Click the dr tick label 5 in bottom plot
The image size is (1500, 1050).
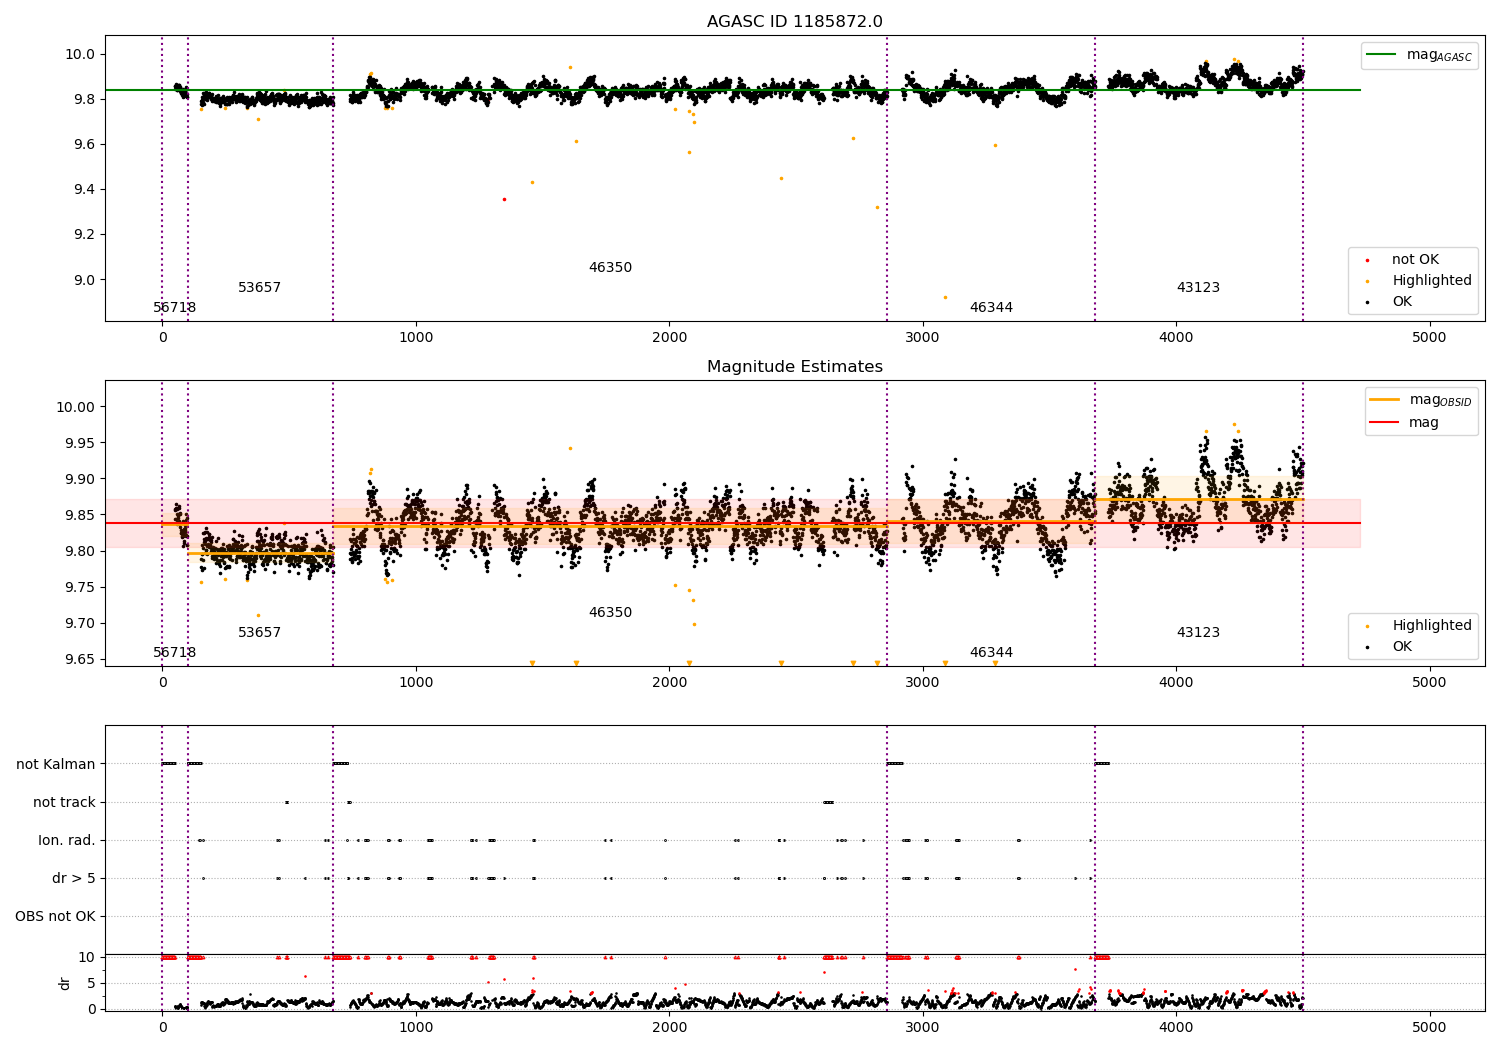[92, 984]
